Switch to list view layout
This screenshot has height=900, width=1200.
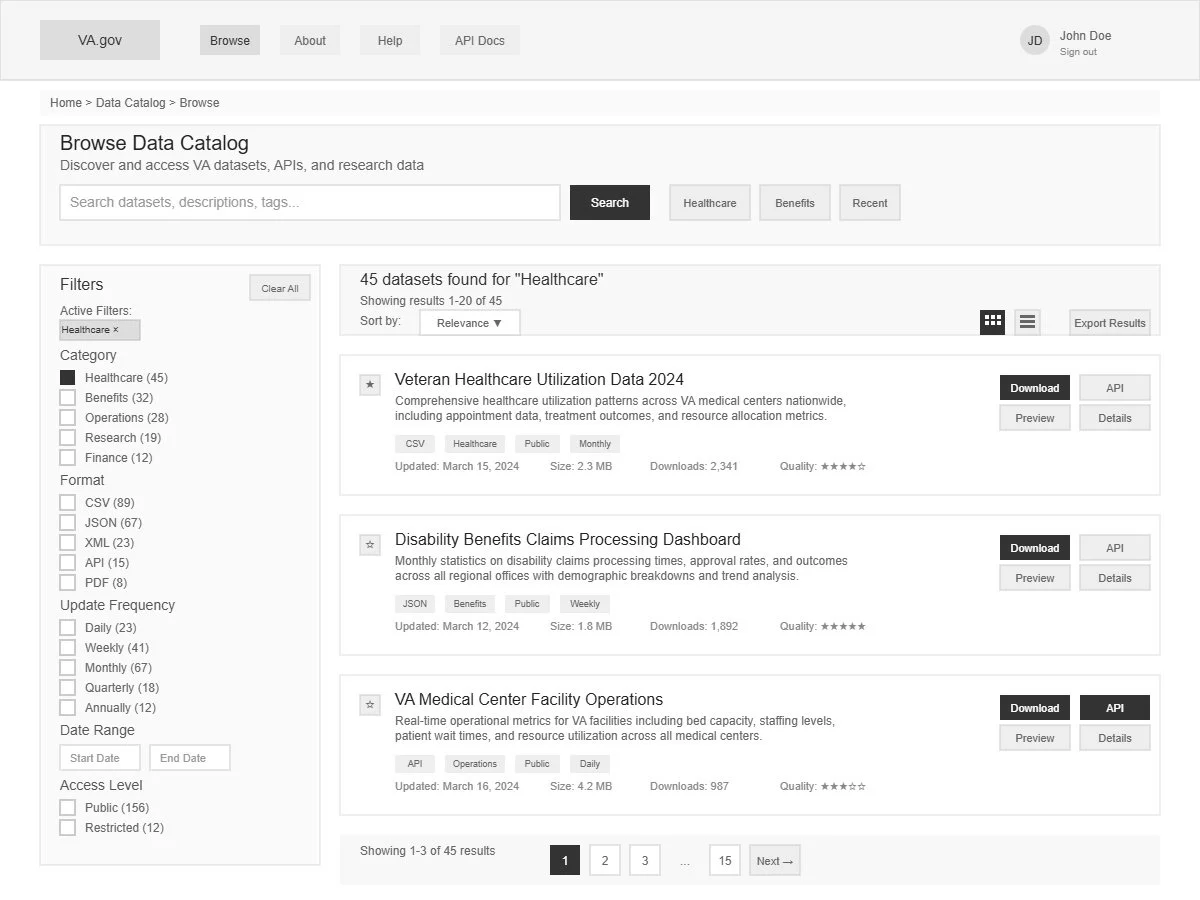[x=1027, y=322]
